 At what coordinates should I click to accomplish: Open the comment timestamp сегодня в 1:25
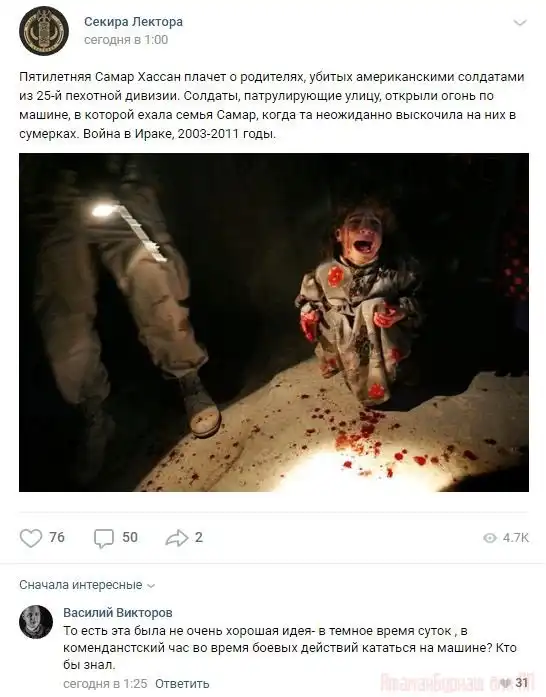[105, 683]
